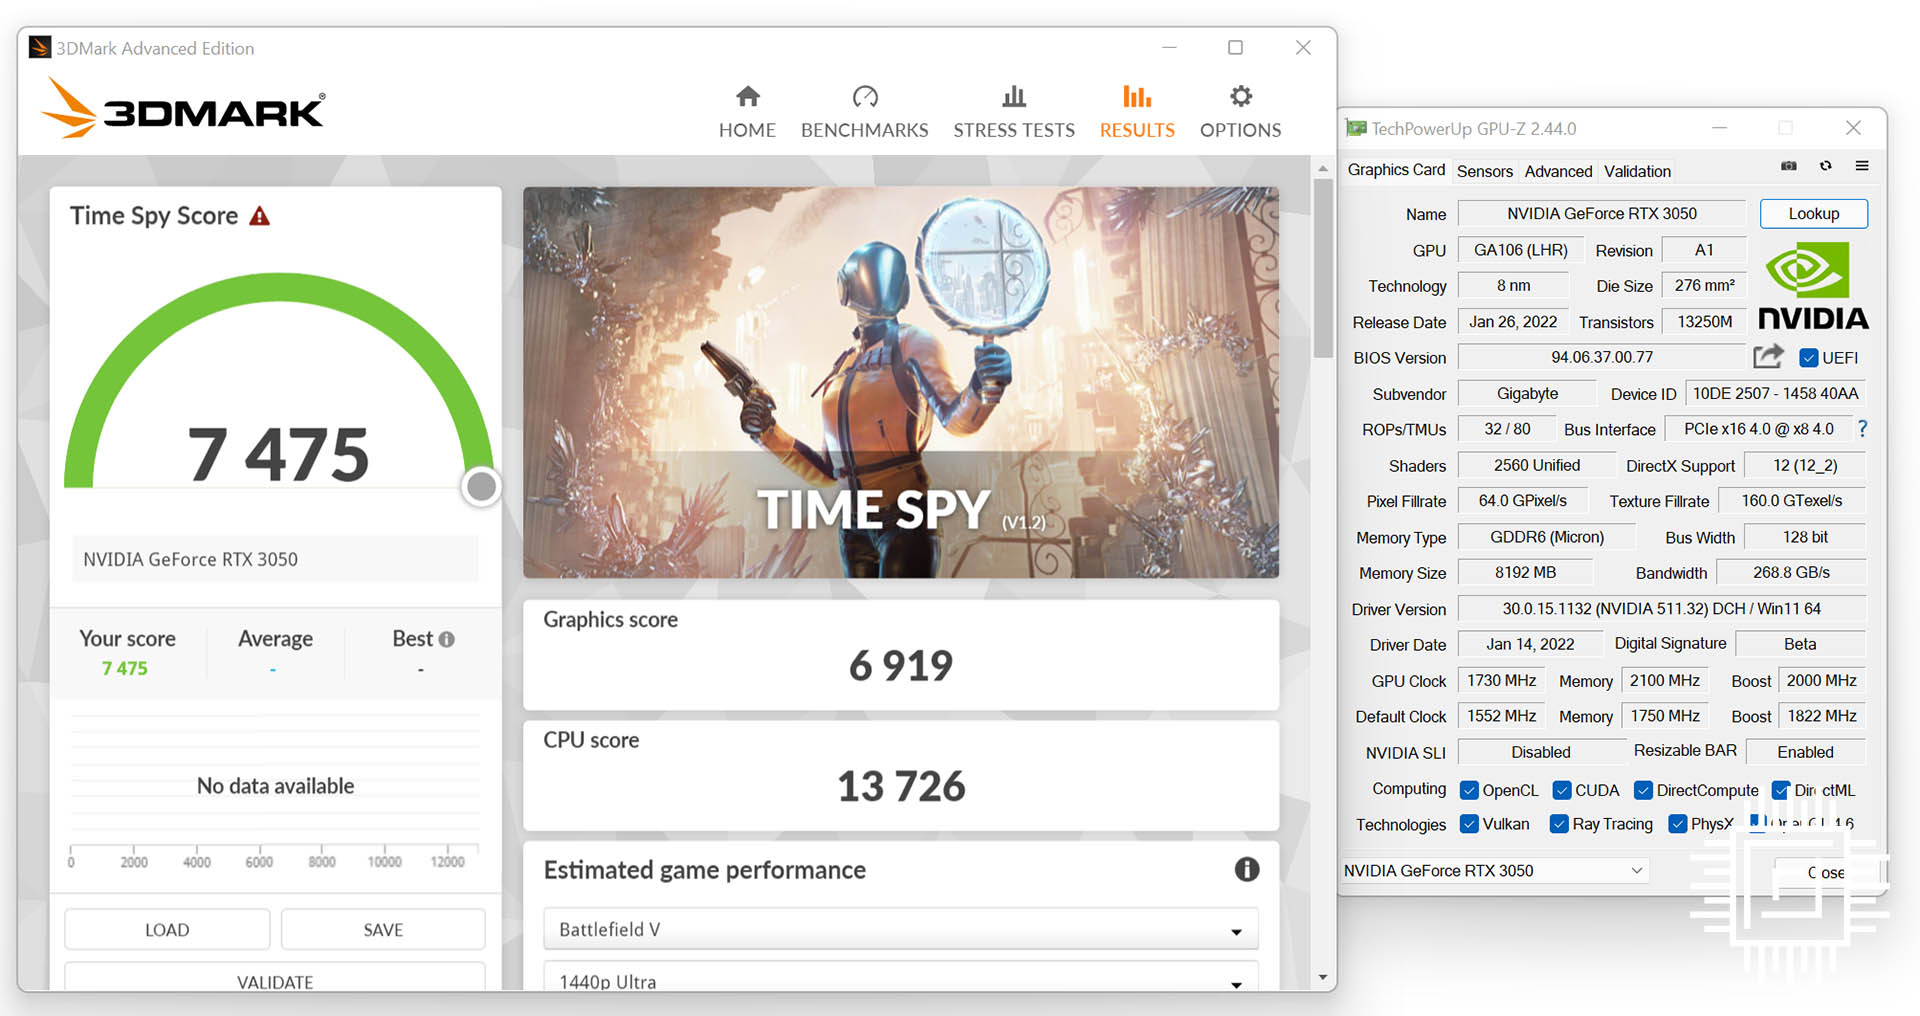Click the score gauge knob
The image size is (1920, 1016).
click(x=482, y=486)
